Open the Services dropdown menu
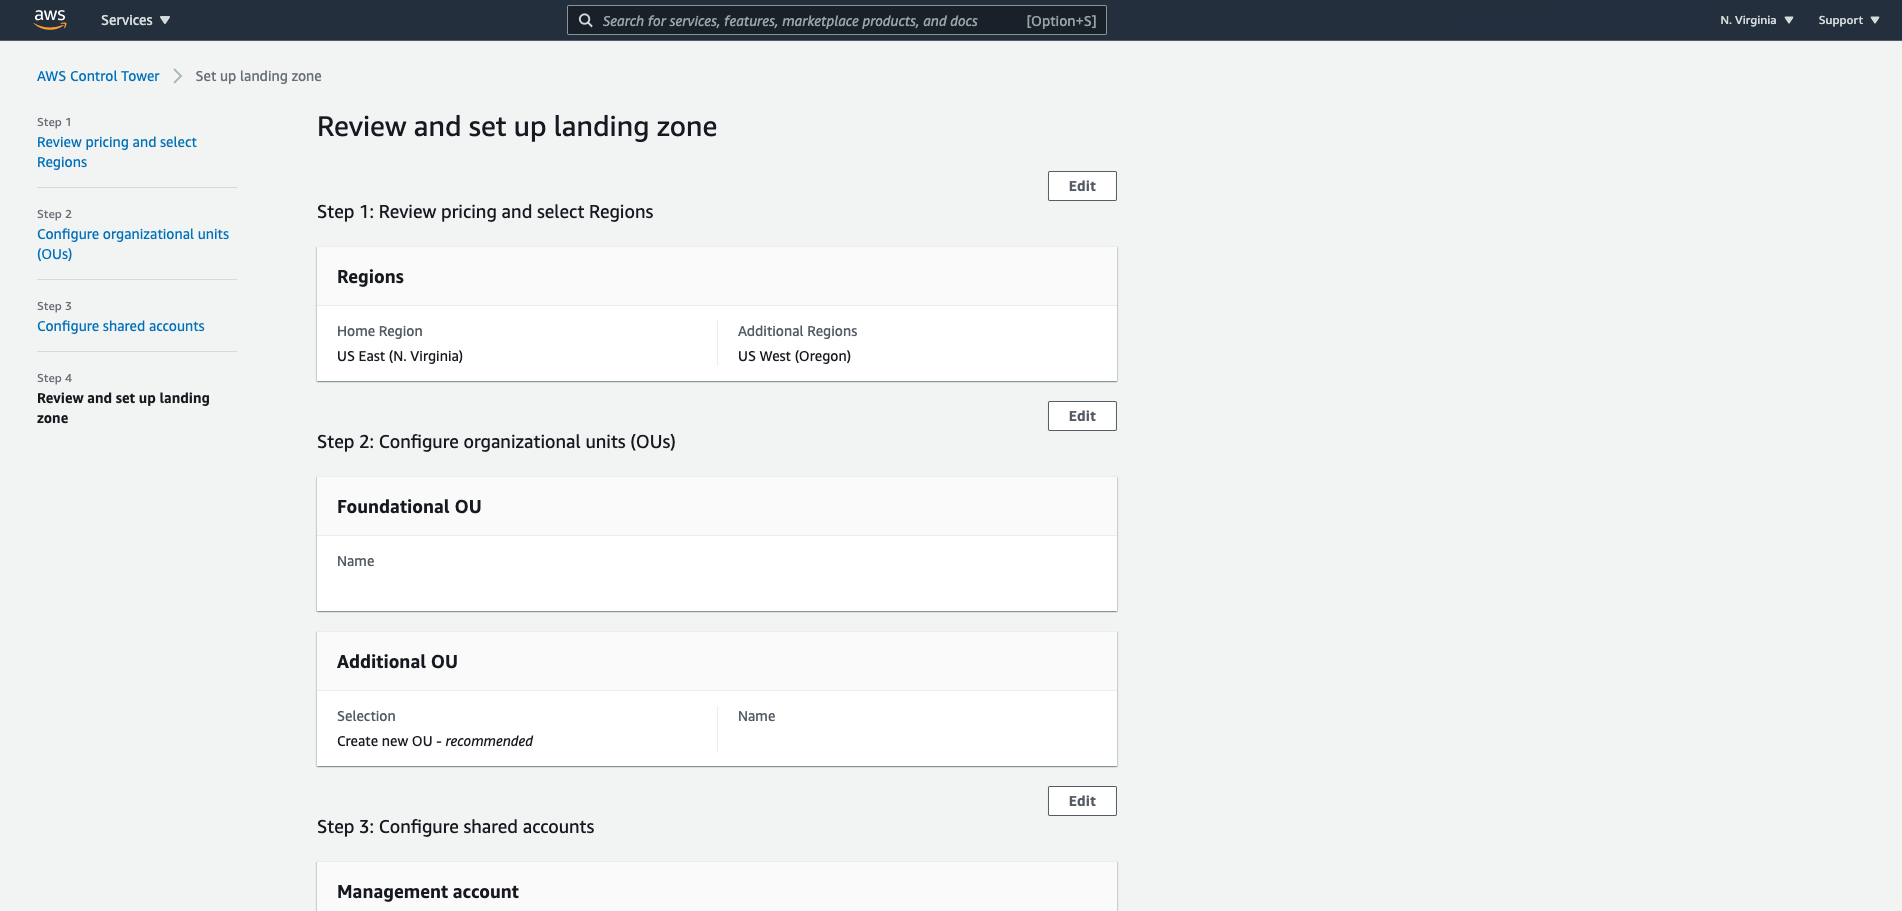The height and width of the screenshot is (911, 1902). click(135, 20)
